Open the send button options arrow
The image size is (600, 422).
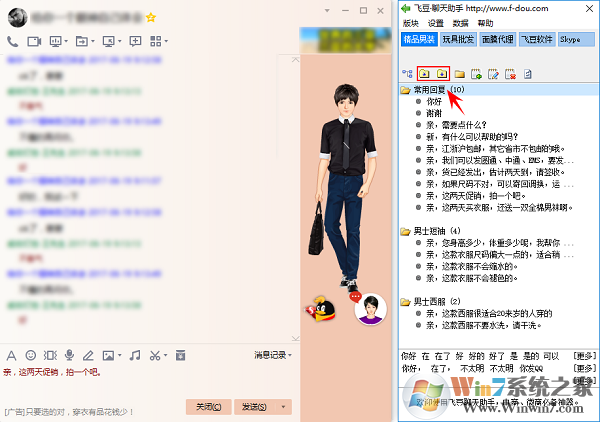(284, 407)
